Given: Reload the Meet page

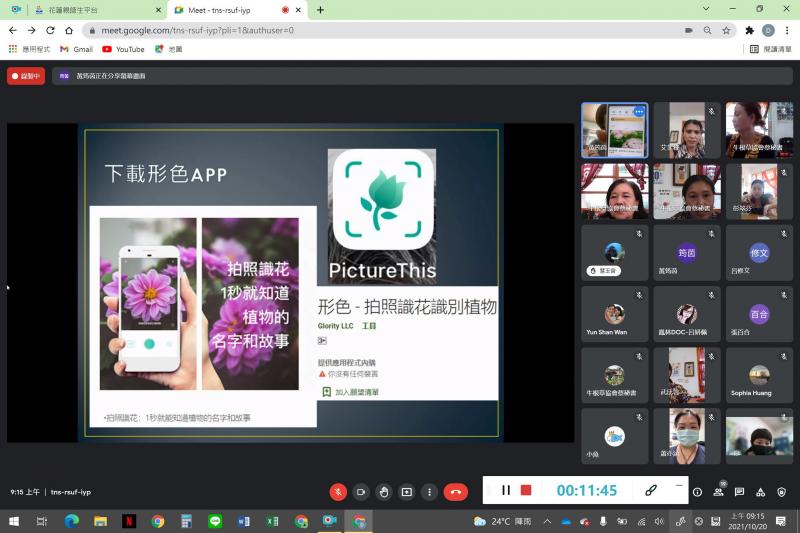Looking at the screenshot, I should 50,31.
